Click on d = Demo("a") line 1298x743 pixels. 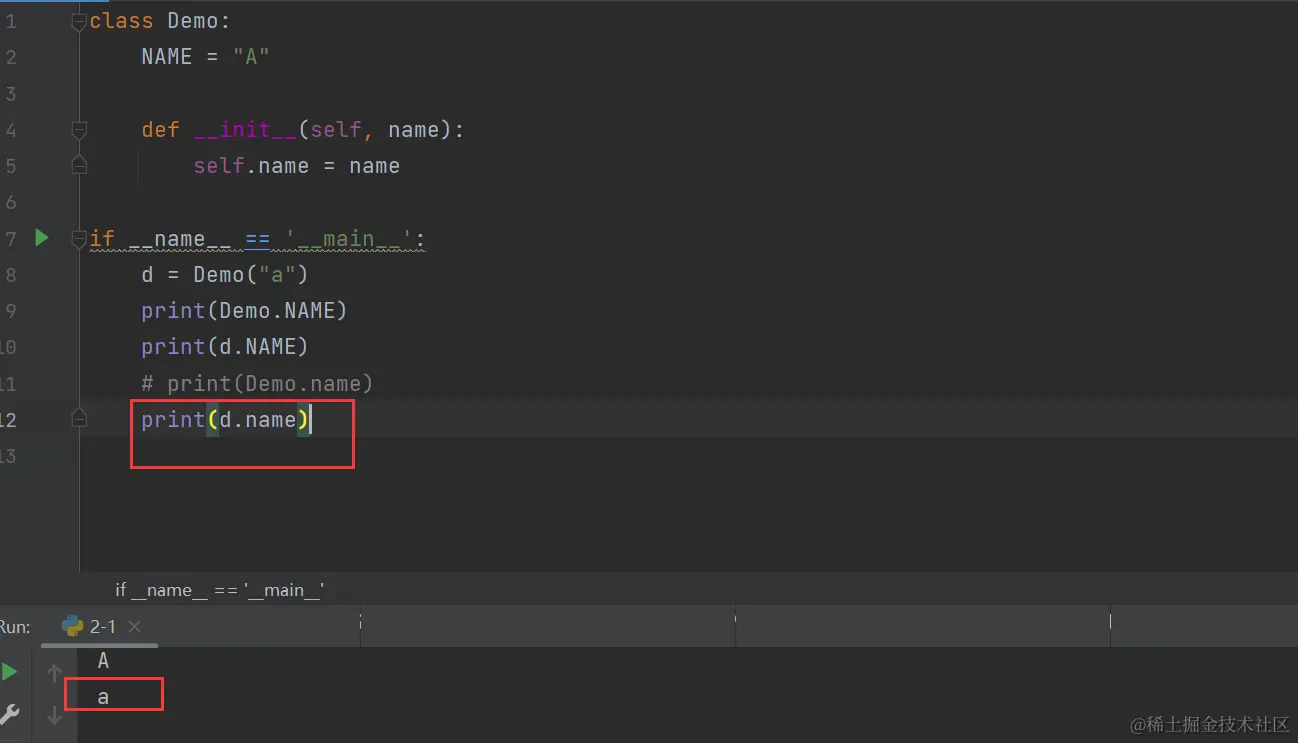pyautogui.click(x=225, y=275)
